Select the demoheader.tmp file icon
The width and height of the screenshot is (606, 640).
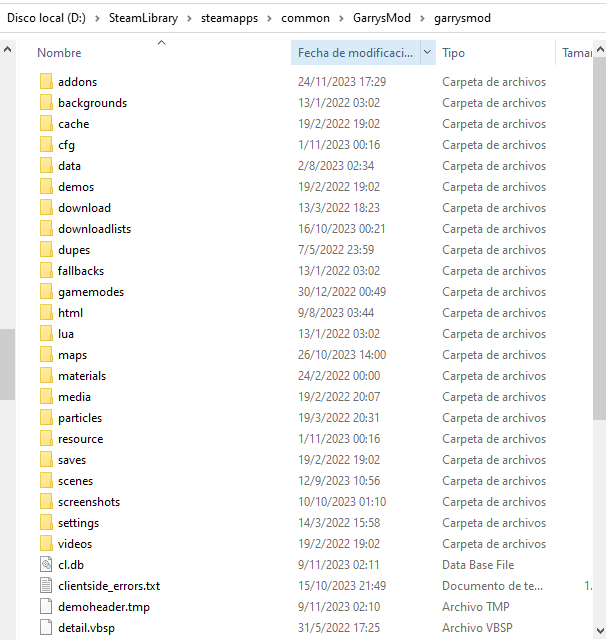coord(46,607)
